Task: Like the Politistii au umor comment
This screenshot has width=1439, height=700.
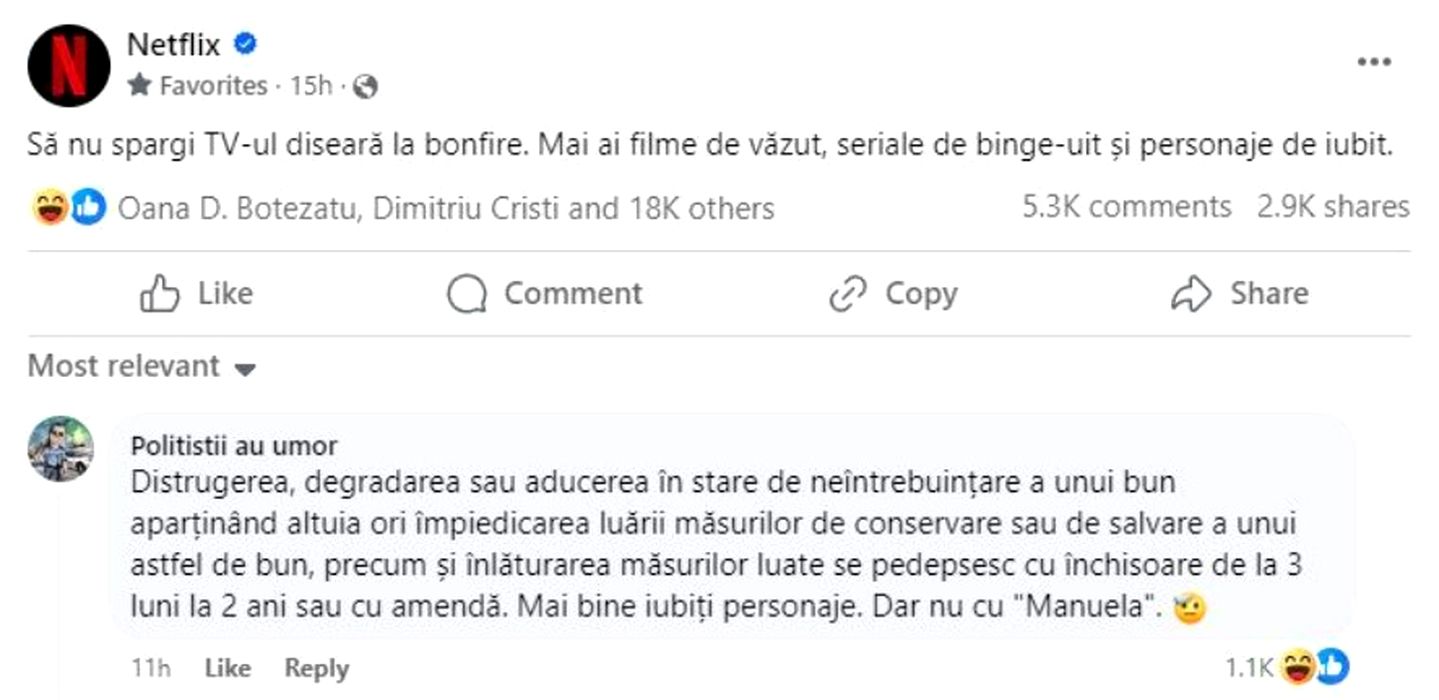Action: pos(227,668)
